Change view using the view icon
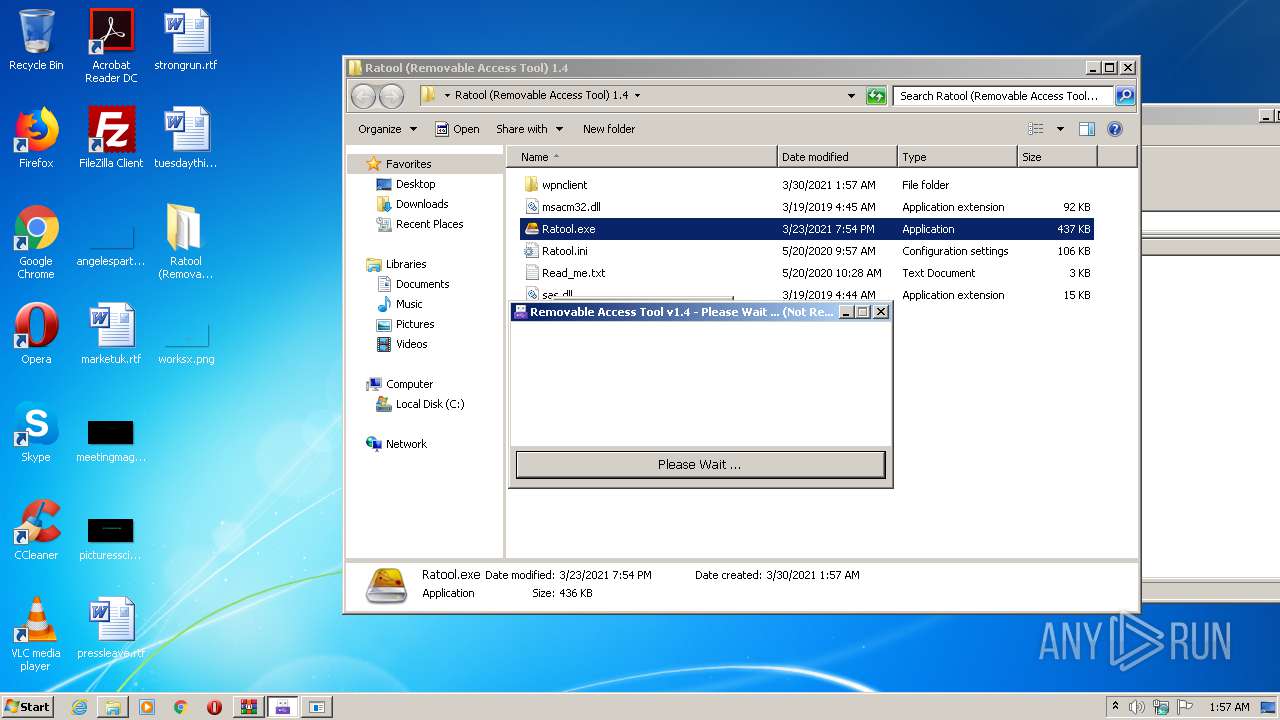 [x=1036, y=129]
